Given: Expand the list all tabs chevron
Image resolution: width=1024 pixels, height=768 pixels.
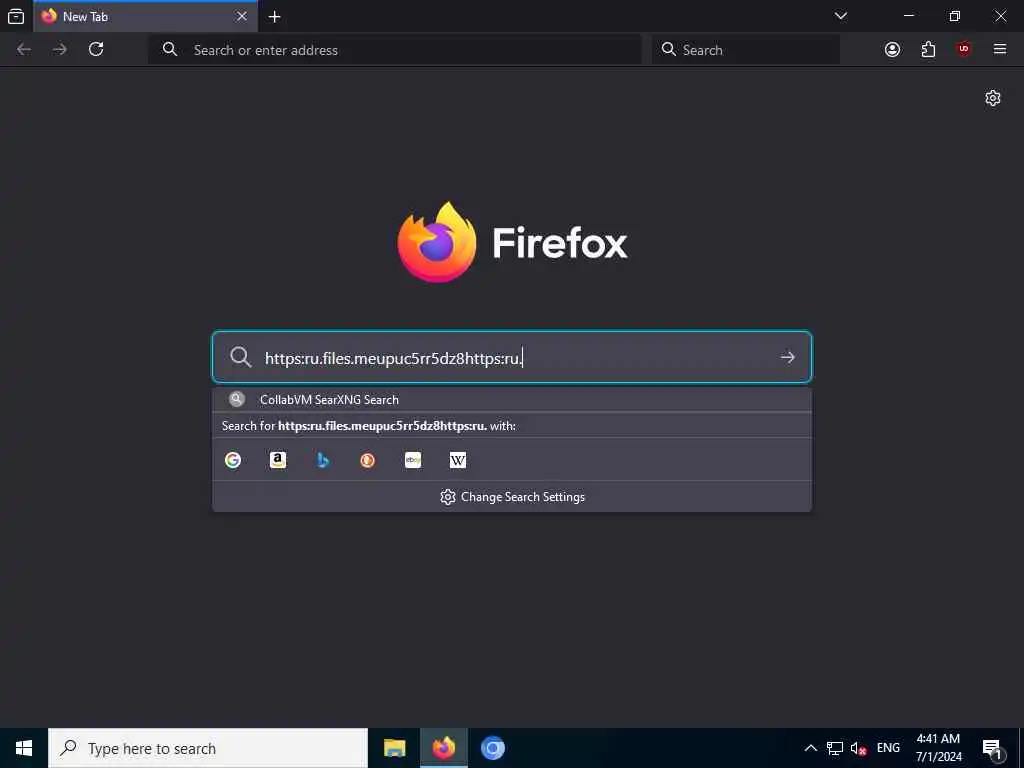Looking at the screenshot, I should coord(841,16).
